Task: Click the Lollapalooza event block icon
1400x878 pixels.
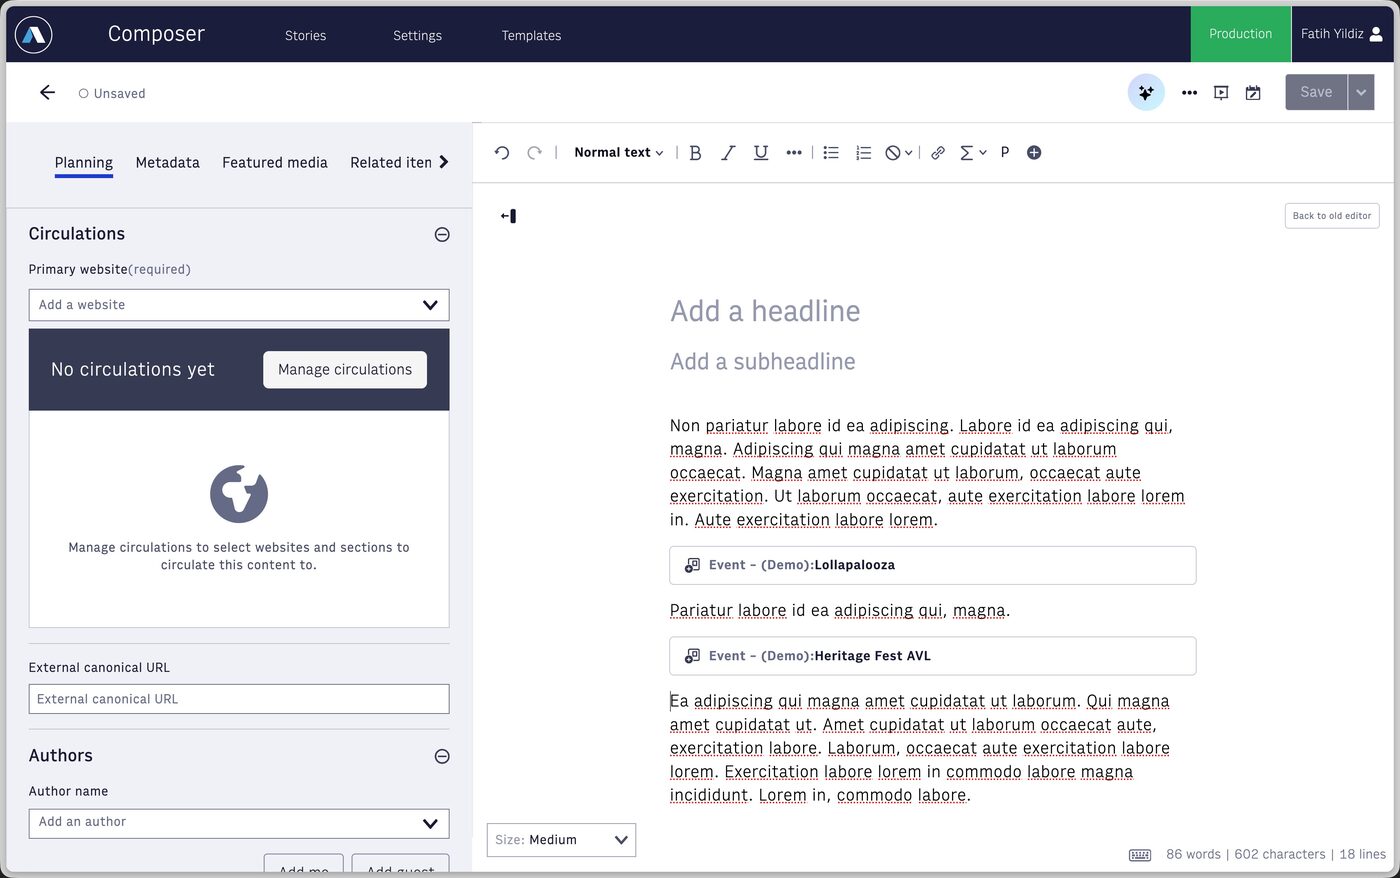Action: click(x=692, y=565)
